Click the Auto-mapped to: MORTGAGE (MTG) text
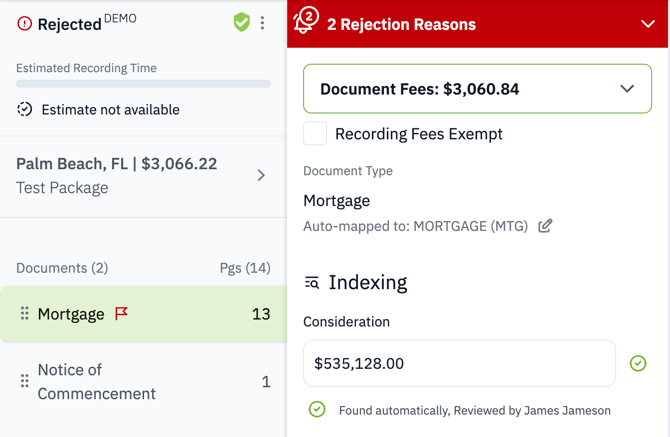670x437 pixels. pos(416,226)
